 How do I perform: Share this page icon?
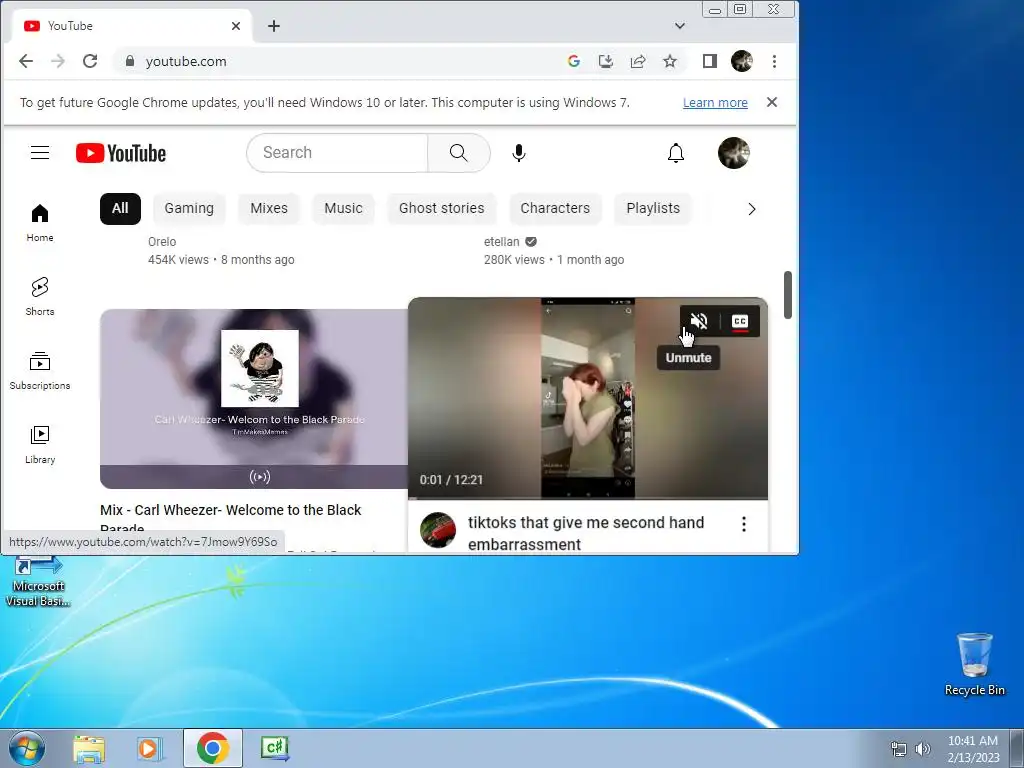tap(637, 61)
